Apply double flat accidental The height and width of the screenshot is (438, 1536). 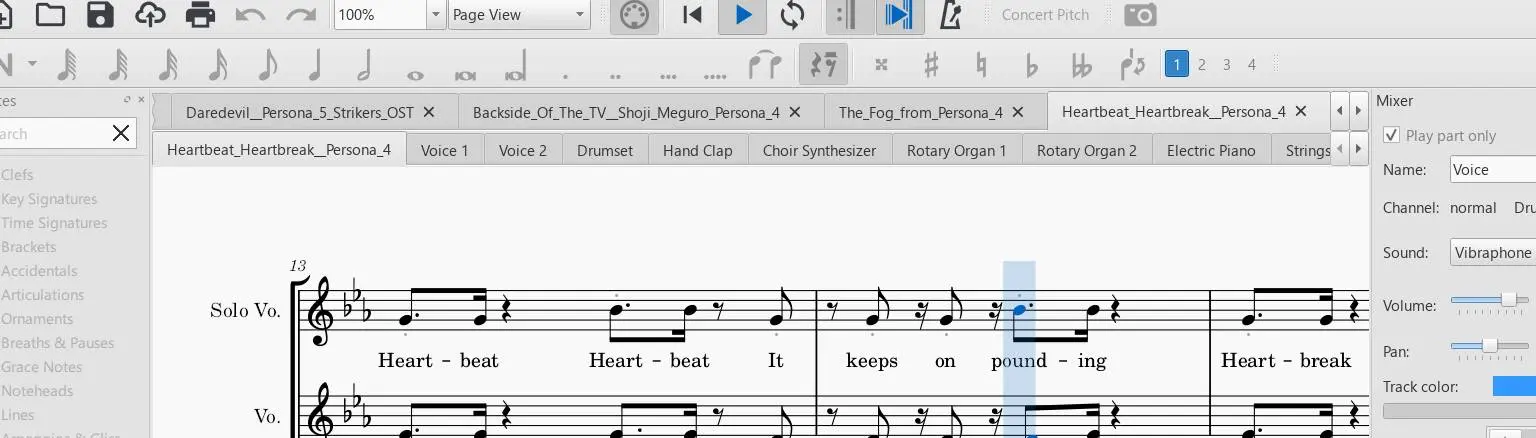pyautogui.click(x=1081, y=65)
